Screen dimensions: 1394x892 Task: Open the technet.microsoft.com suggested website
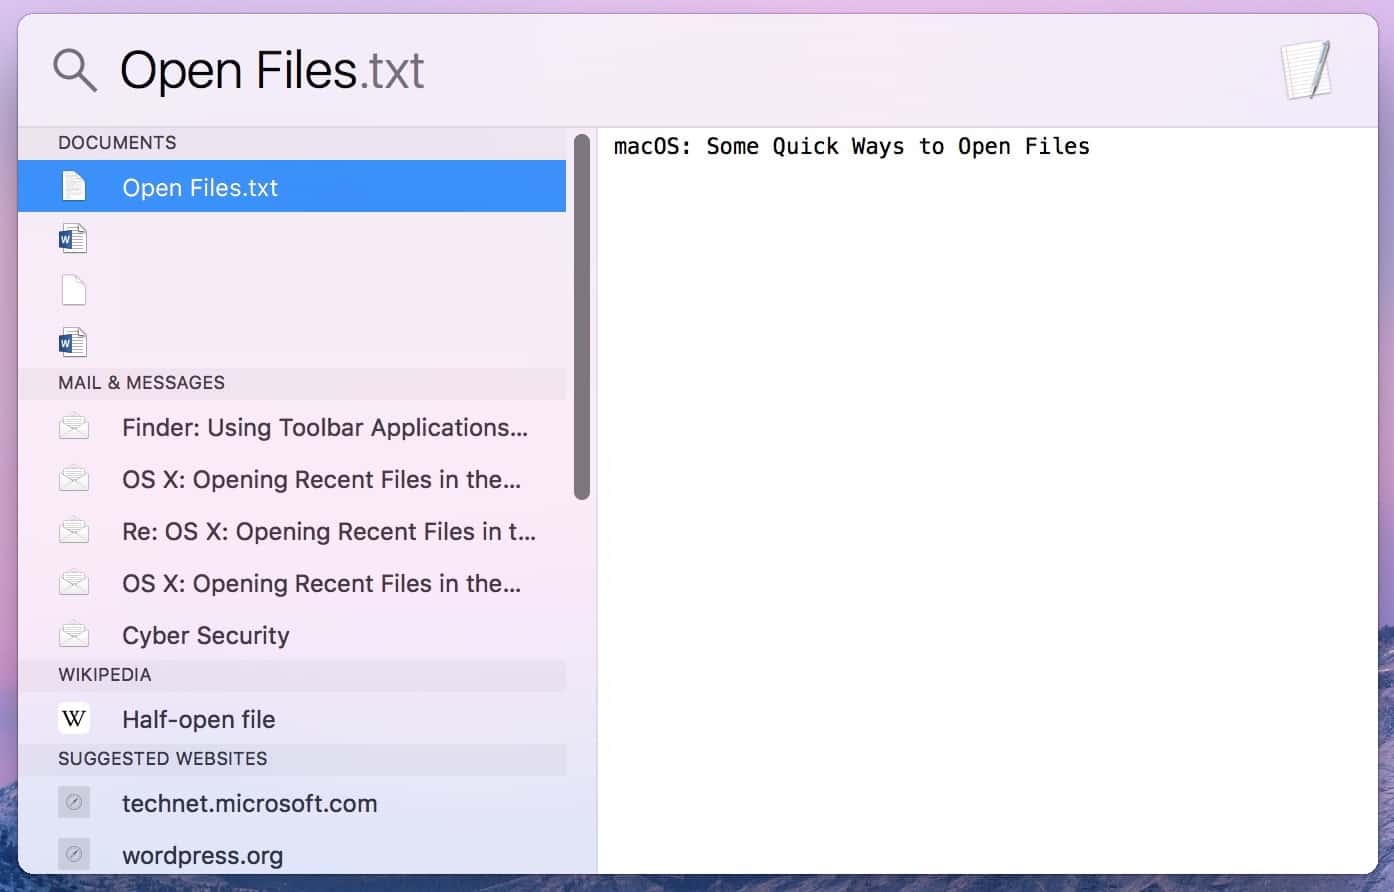click(249, 804)
